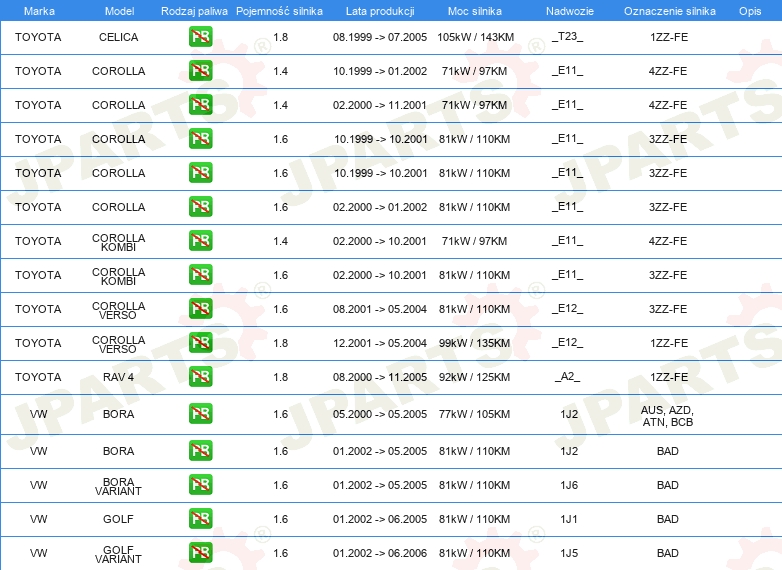Viewport: 782px width, 570px height.
Task: Click the fuel icon in the 1.6 COROLLA KOMBI row
Action: [200, 275]
